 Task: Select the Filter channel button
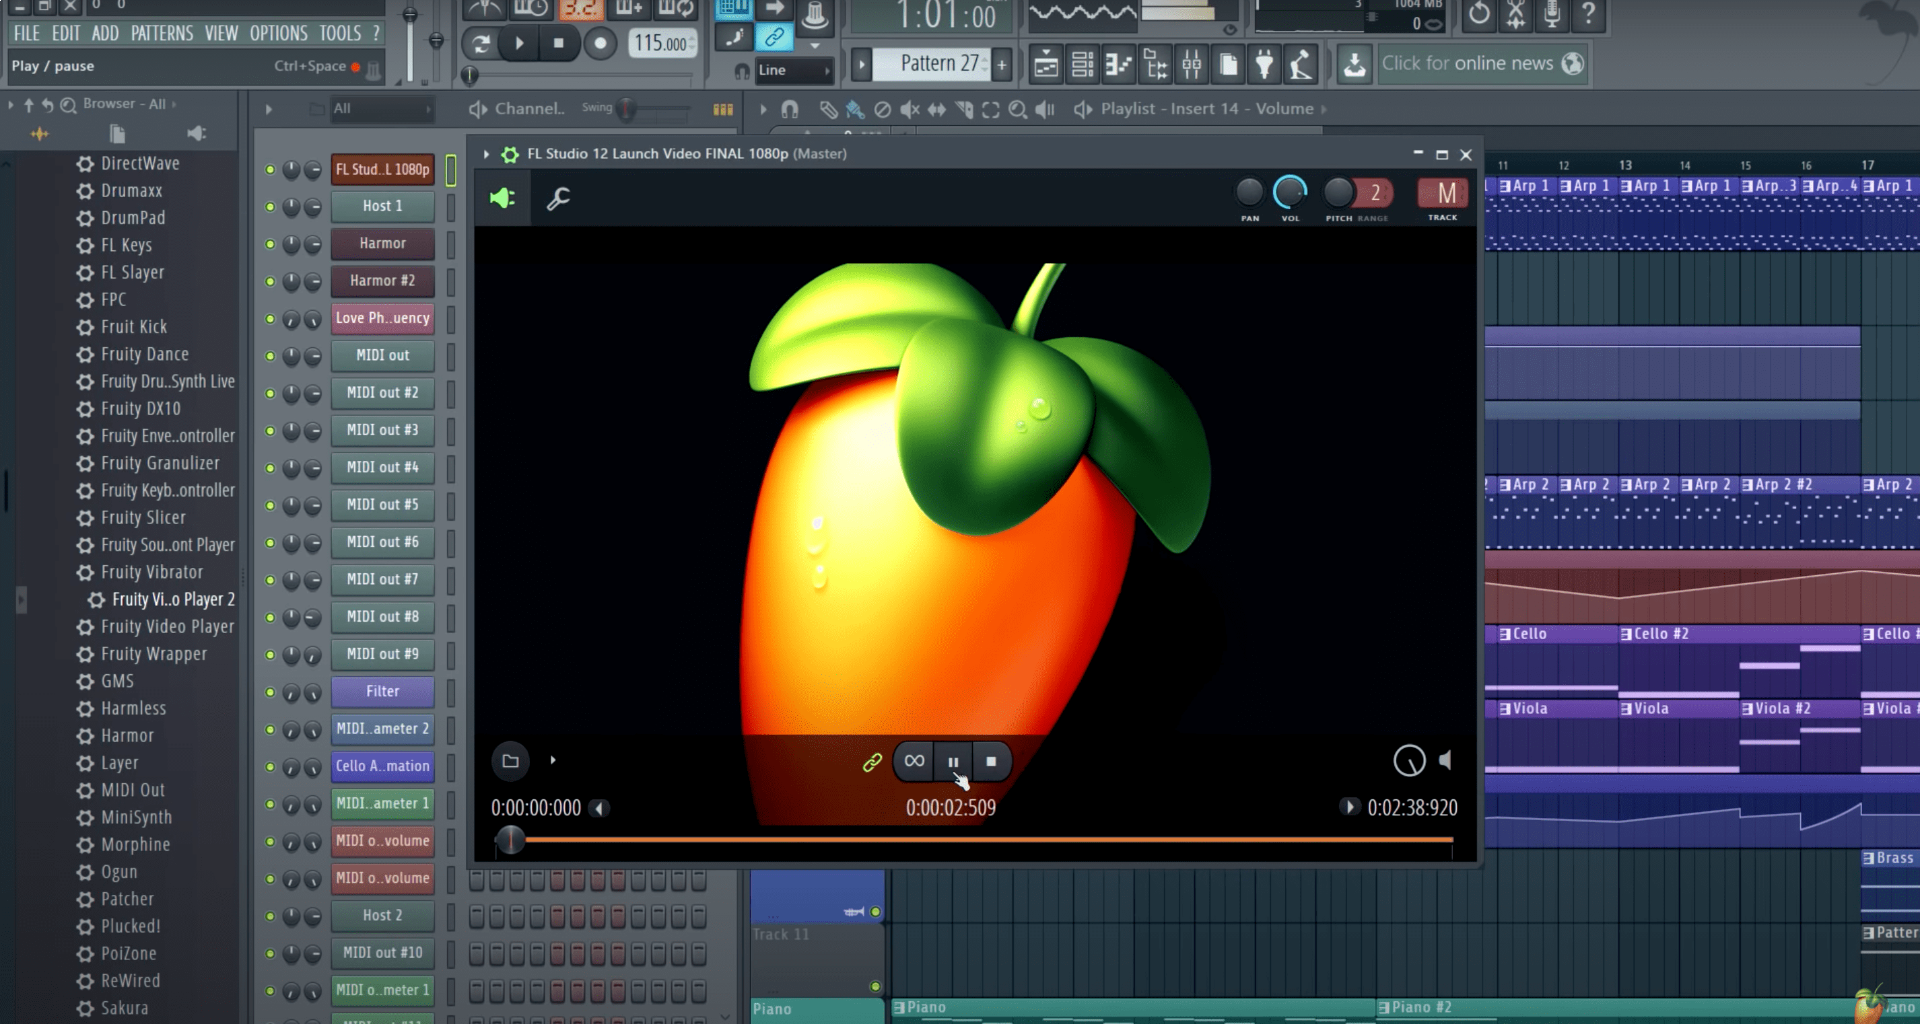point(383,692)
